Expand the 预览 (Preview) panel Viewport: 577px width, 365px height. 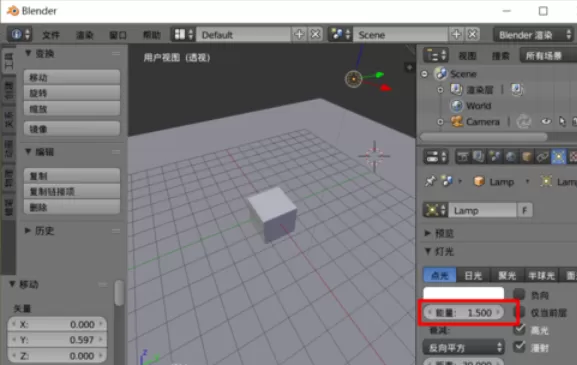428,233
